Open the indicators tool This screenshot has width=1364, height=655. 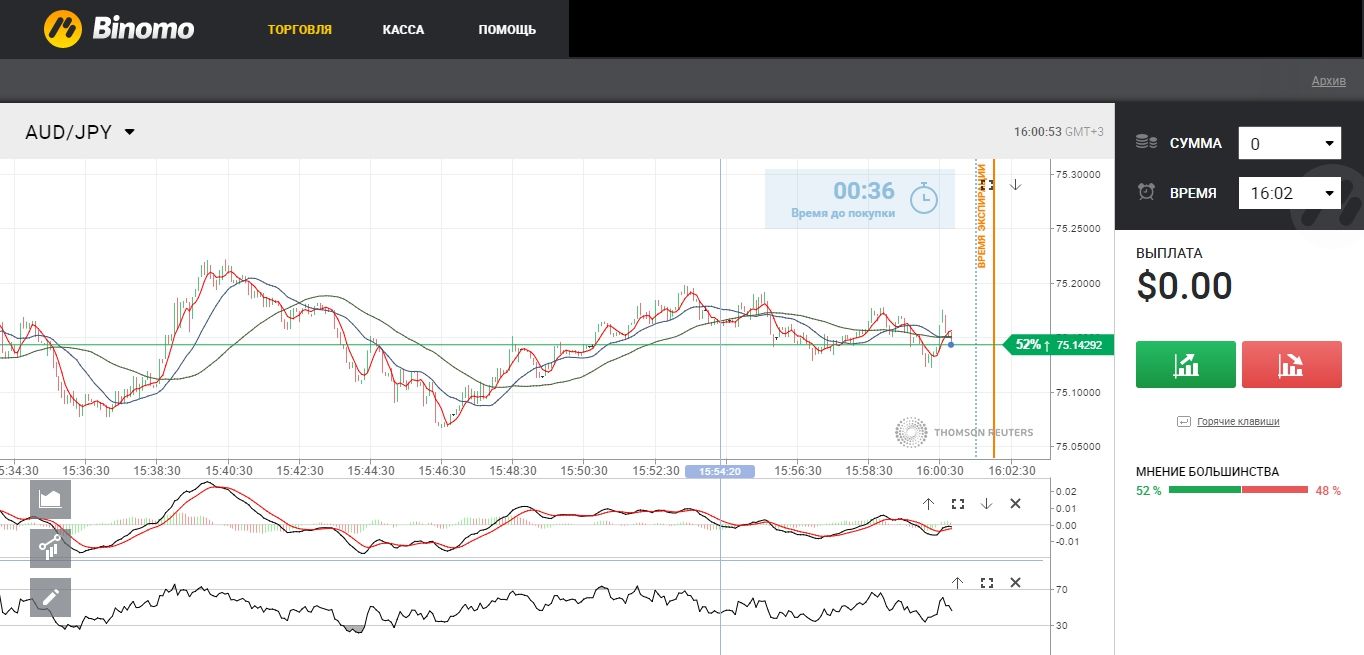click(x=50, y=548)
